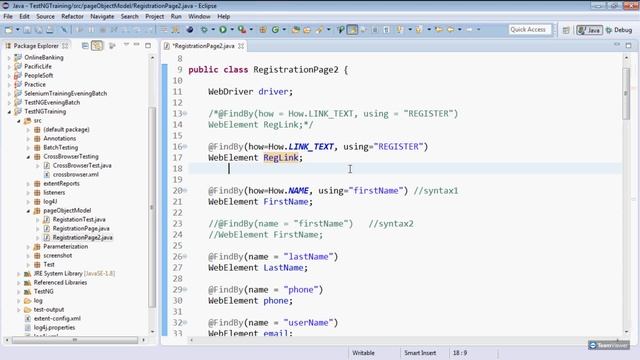This screenshot has height=360, width=640.
Task: Open the Debug dropdown arrow
Action: [213, 30]
